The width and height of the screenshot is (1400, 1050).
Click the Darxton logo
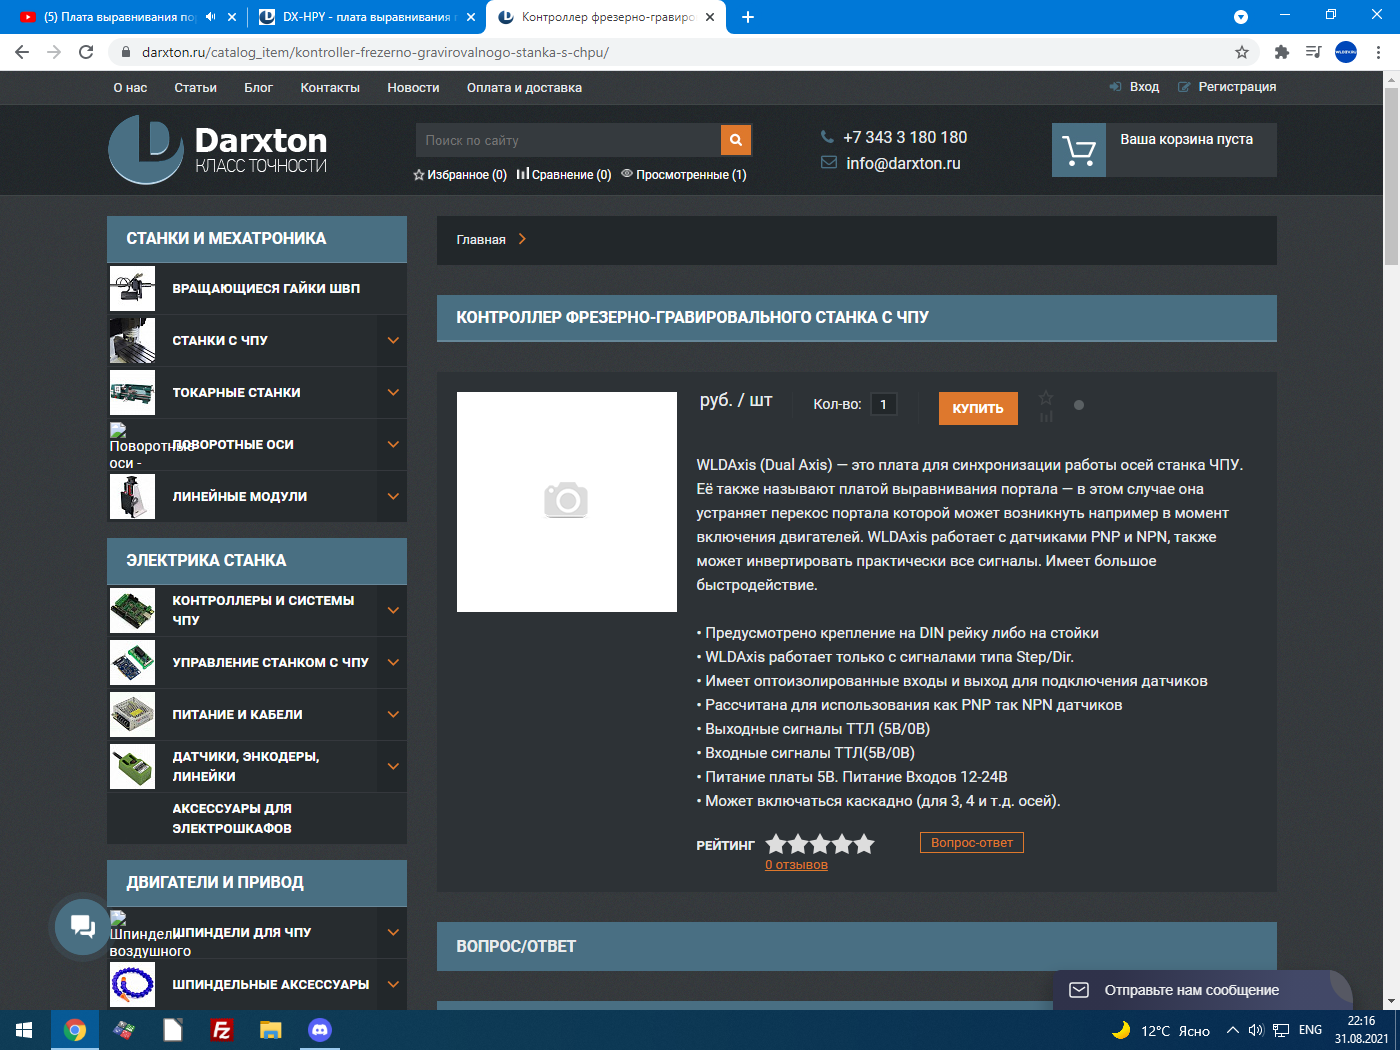(218, 149)
